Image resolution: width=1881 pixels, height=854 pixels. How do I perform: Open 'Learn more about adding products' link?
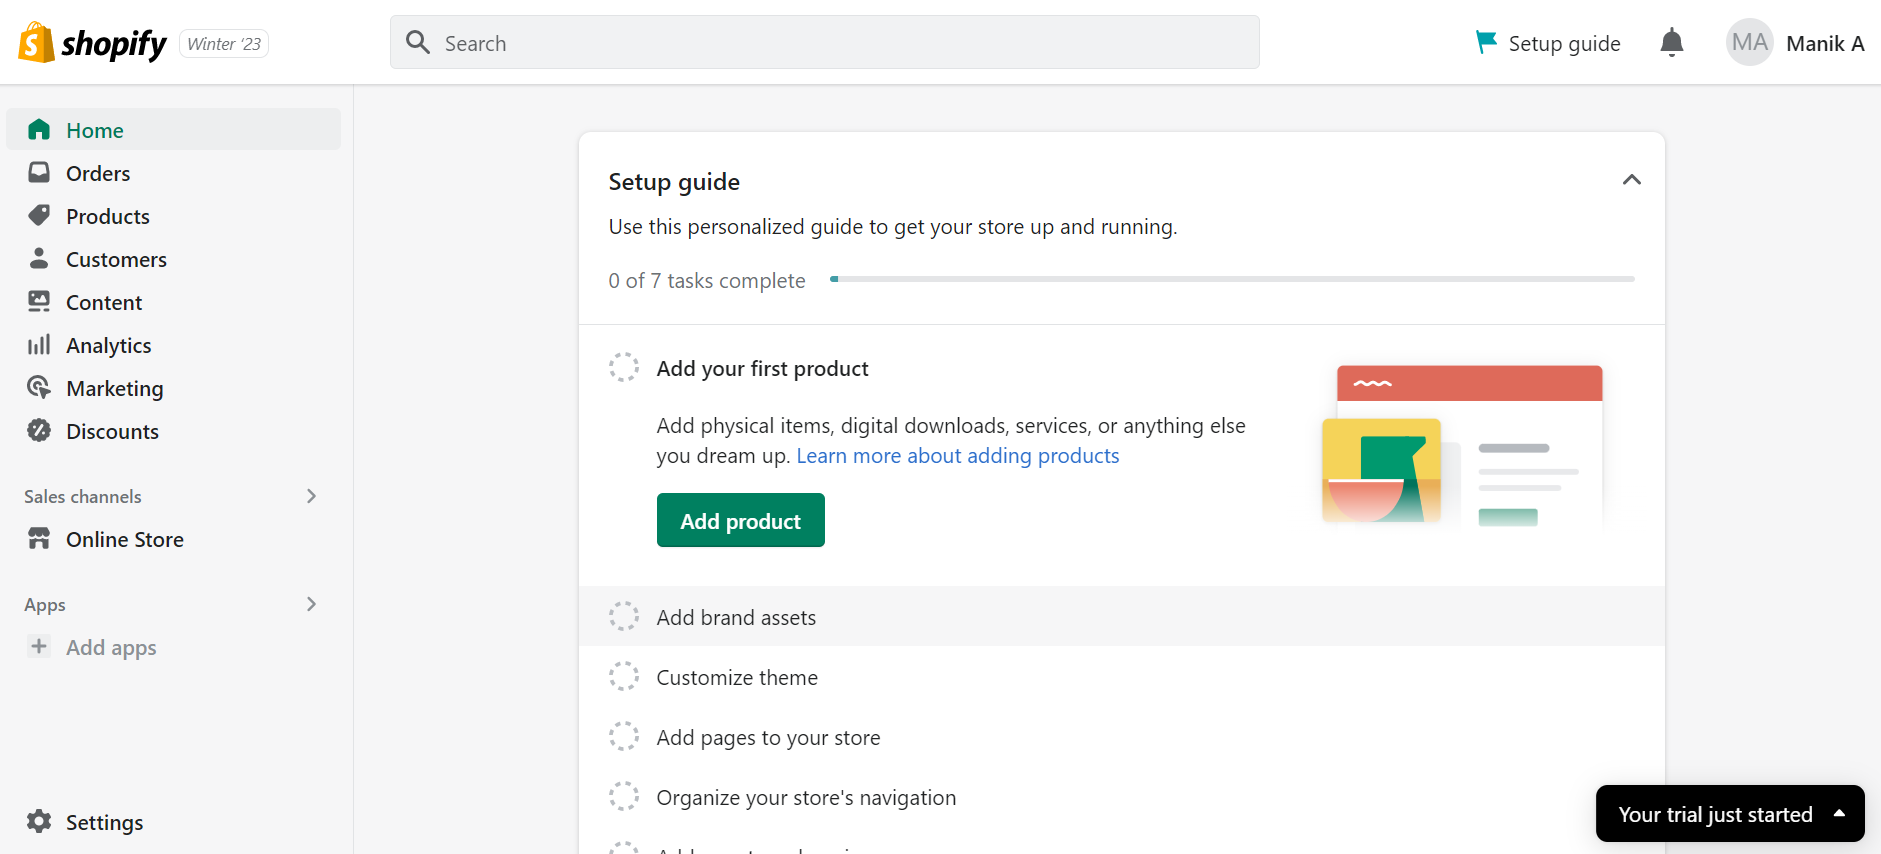[x=957, y=456]
